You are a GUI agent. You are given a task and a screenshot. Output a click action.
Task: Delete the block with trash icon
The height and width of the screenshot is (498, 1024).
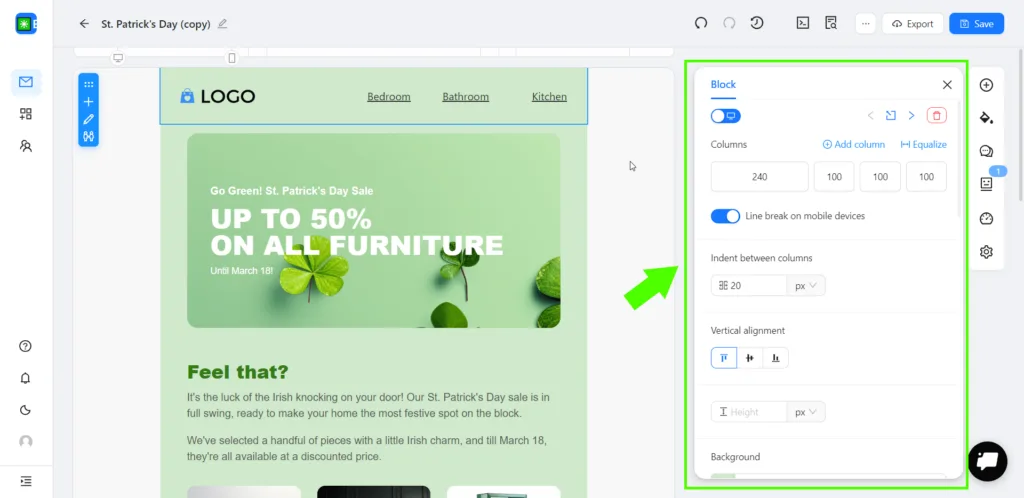pyautogui.click(x=936, y=116)
